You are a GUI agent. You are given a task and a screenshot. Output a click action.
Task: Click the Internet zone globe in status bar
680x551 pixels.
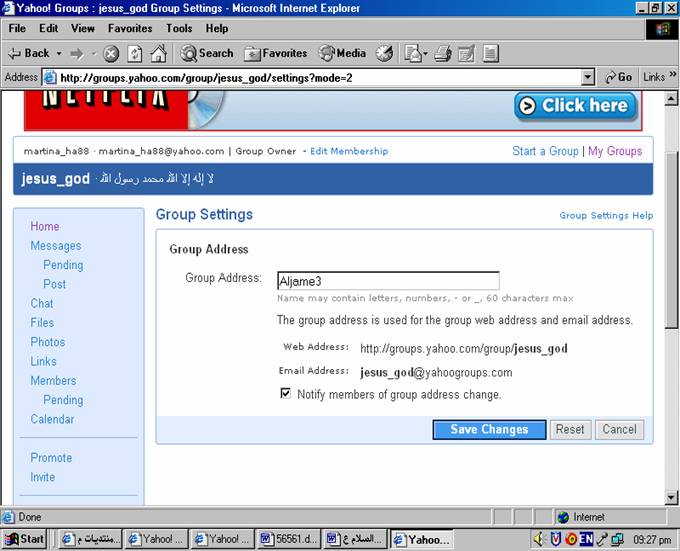click(563, 517)
